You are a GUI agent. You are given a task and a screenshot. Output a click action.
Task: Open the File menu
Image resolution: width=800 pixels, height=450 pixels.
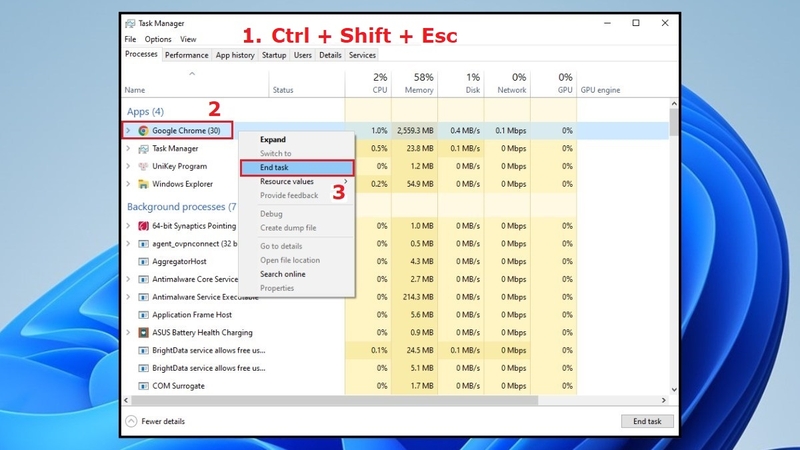click(x=130, y=39)
